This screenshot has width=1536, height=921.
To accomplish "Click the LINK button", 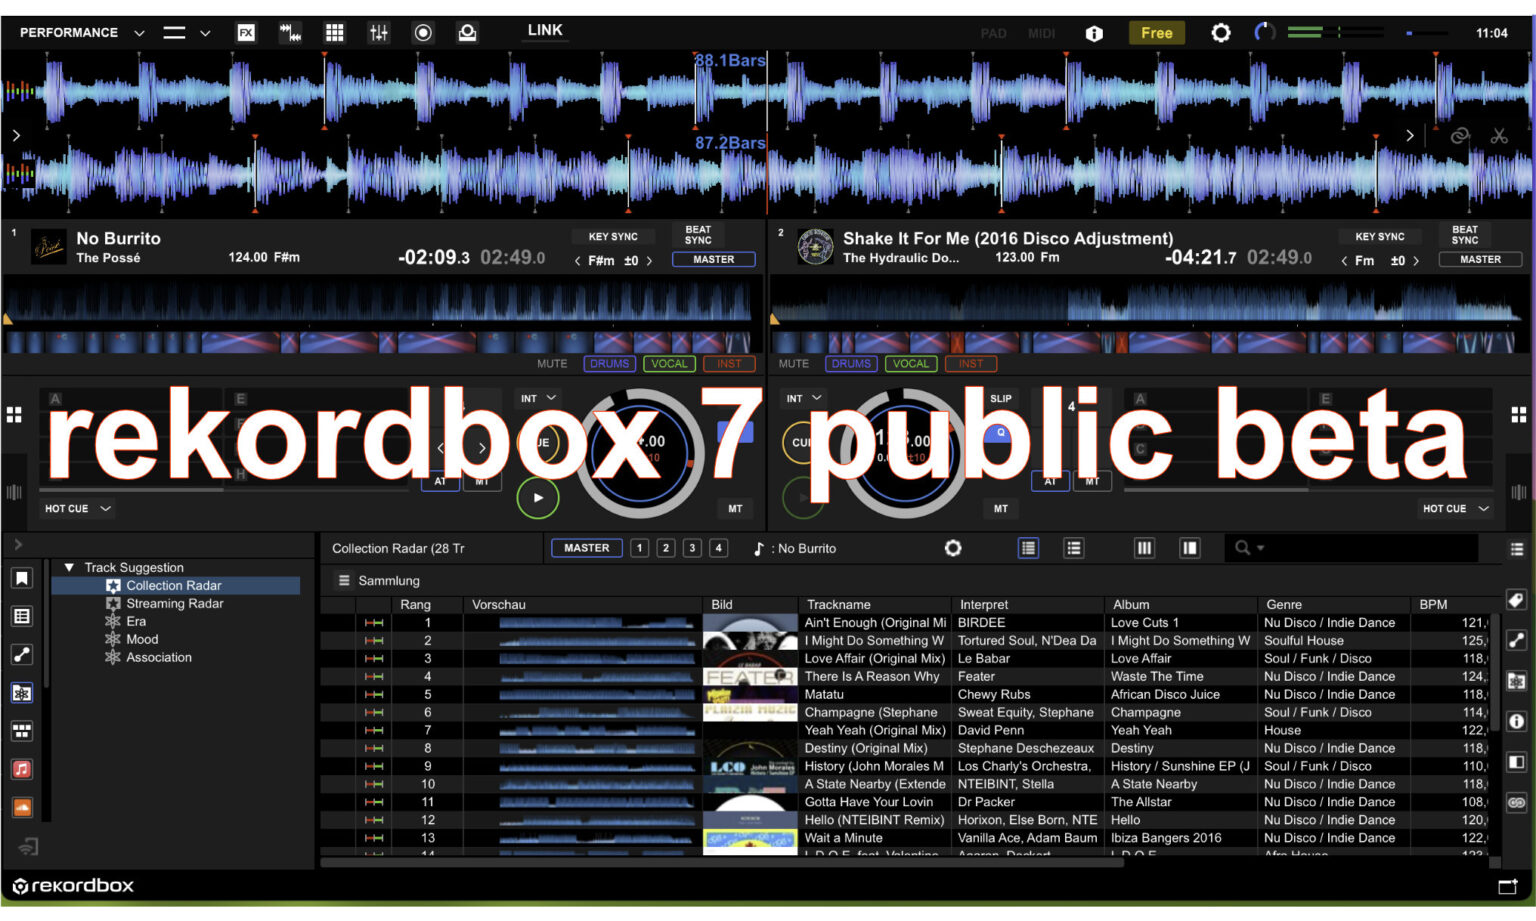I will (x=545, y=30).
